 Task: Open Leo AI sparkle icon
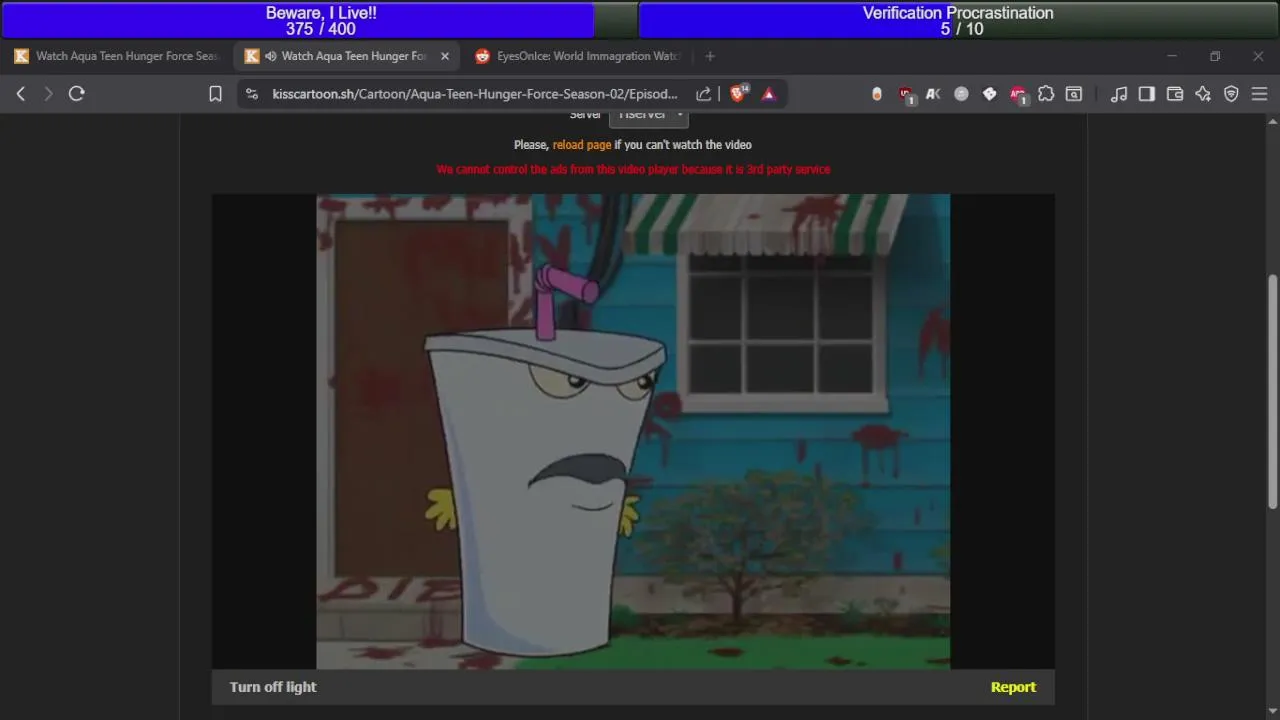click(1203, 94)
